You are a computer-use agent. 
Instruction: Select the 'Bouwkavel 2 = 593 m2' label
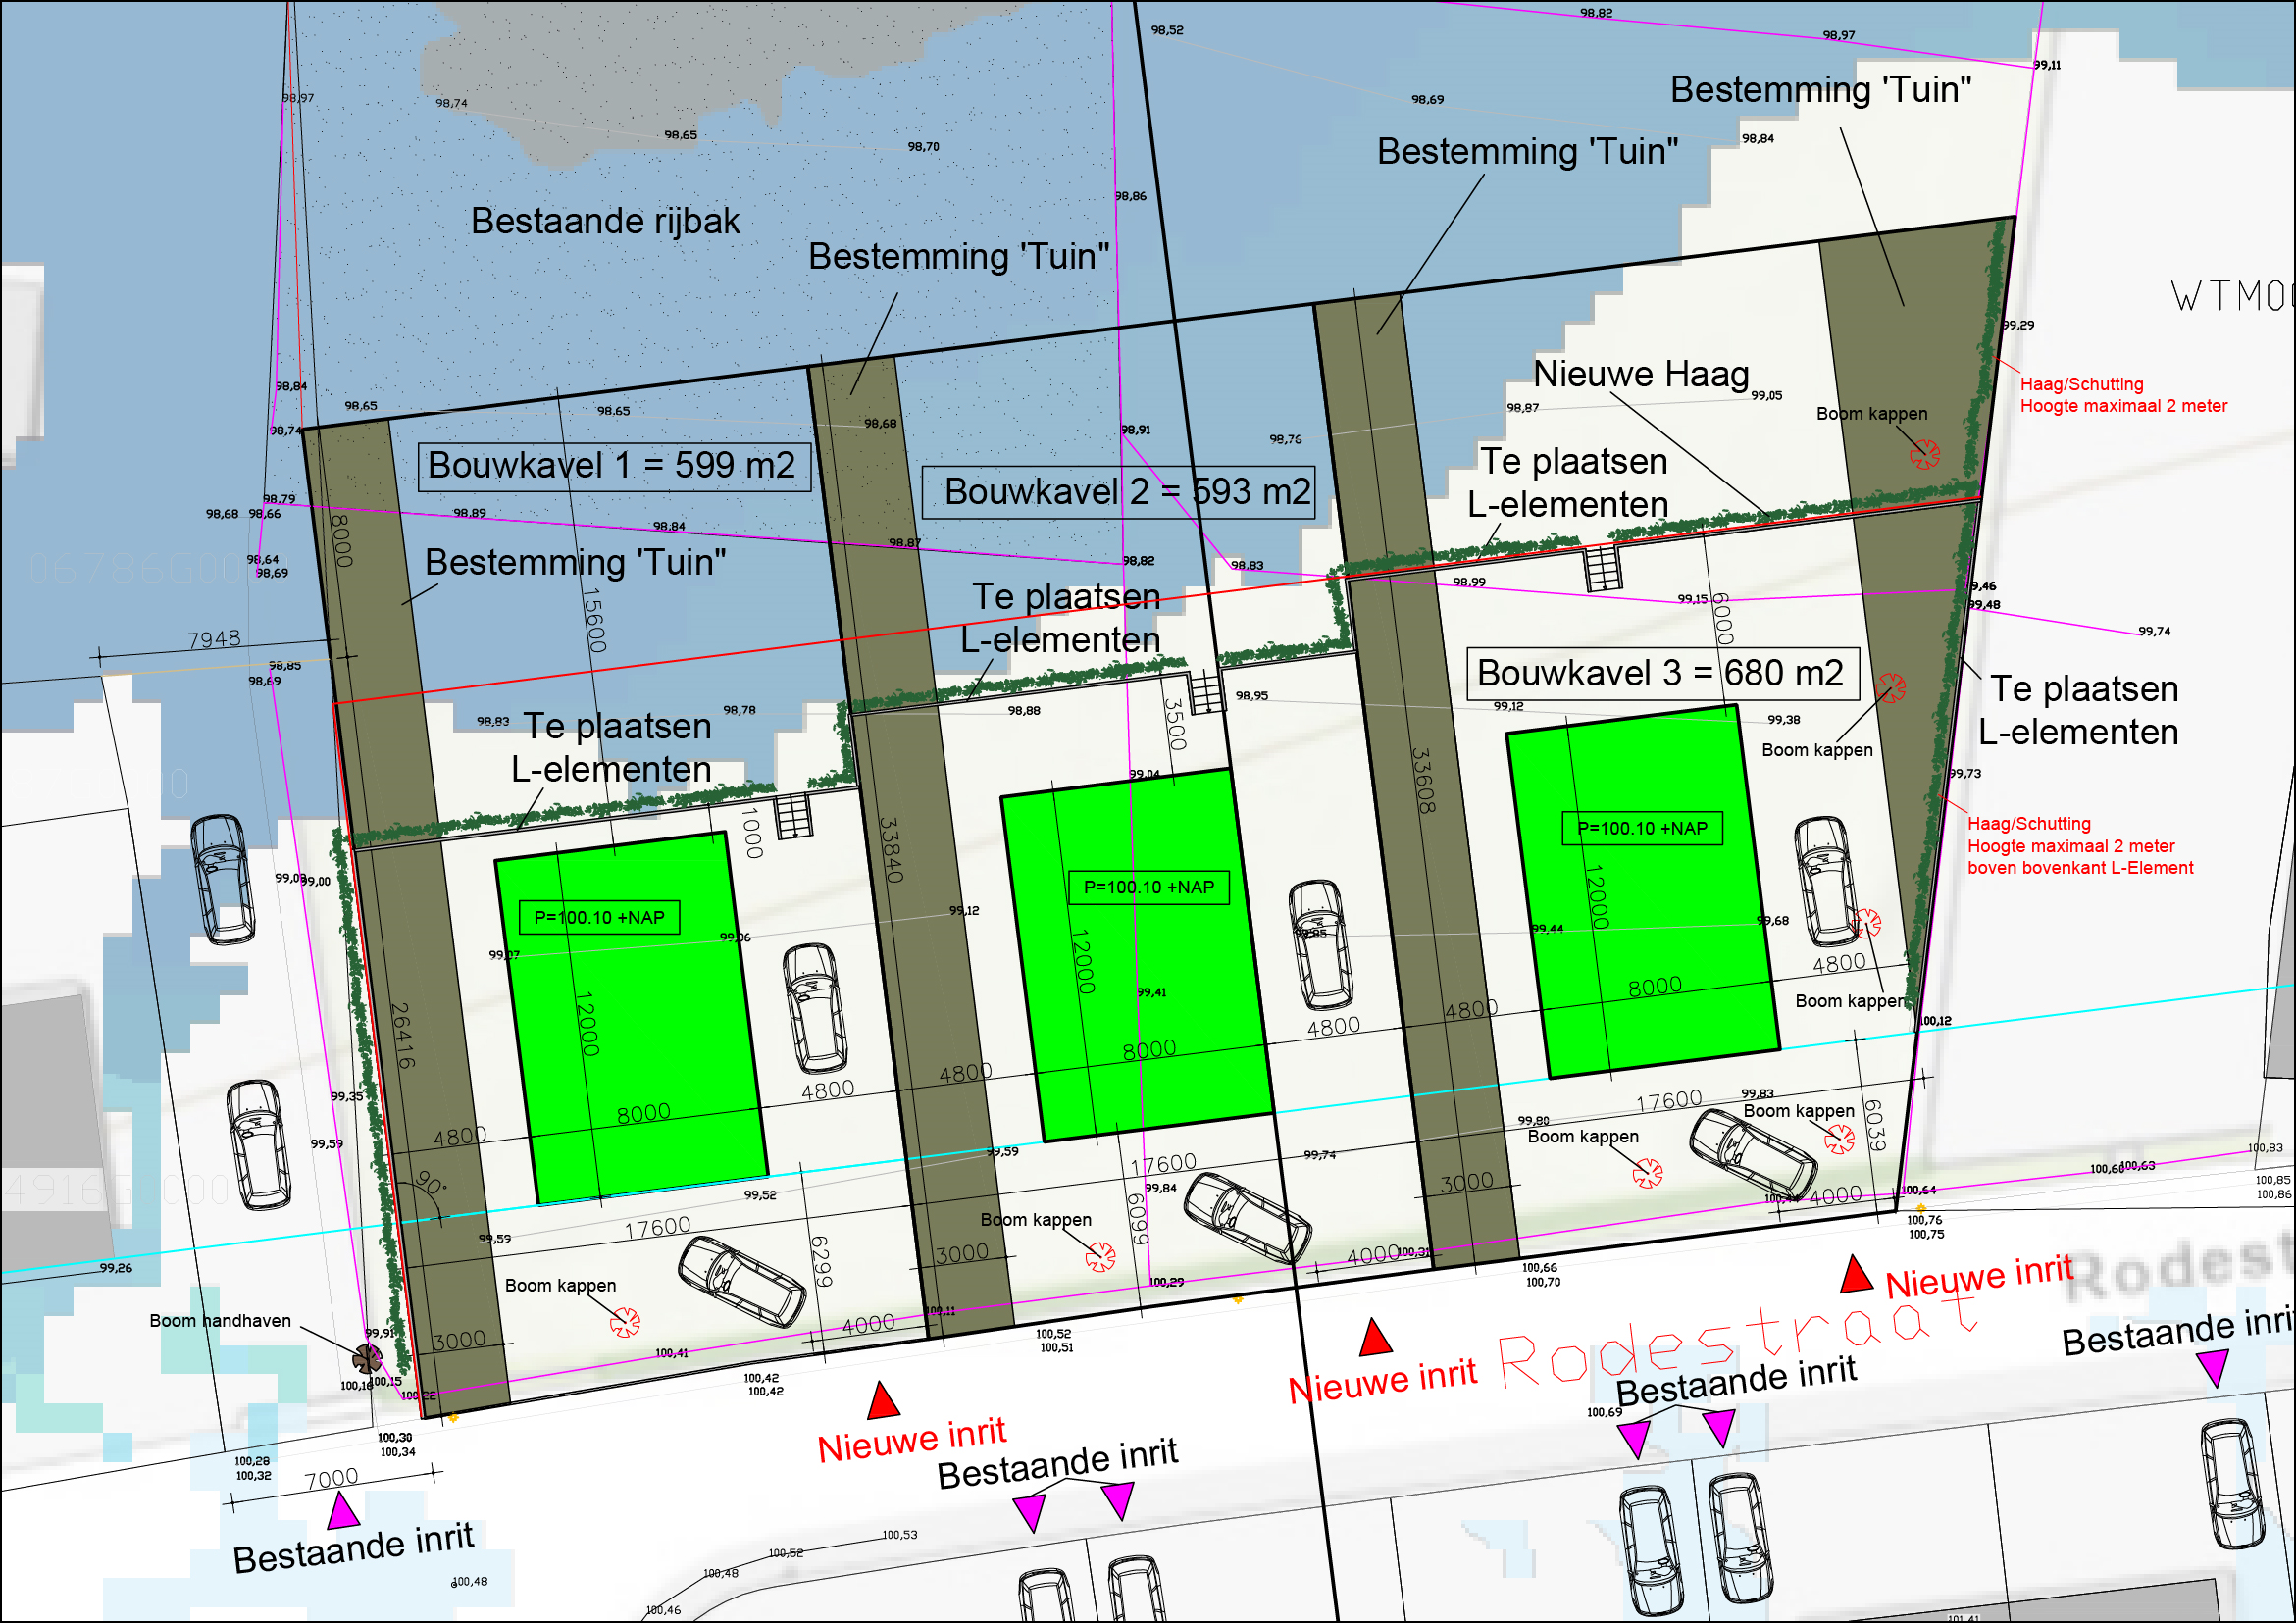[1118, 492]
